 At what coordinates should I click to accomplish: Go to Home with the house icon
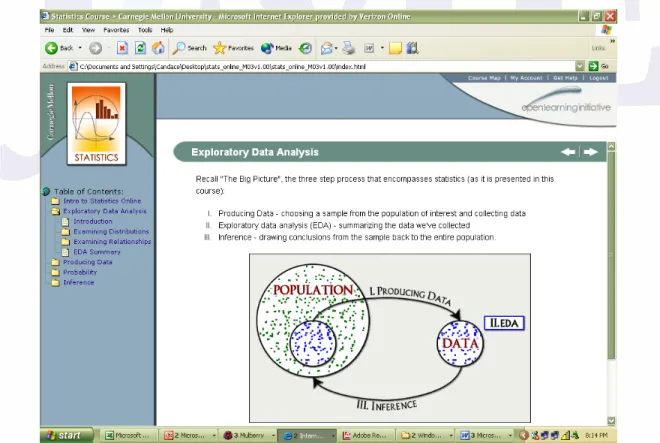[x=158, y=48]
